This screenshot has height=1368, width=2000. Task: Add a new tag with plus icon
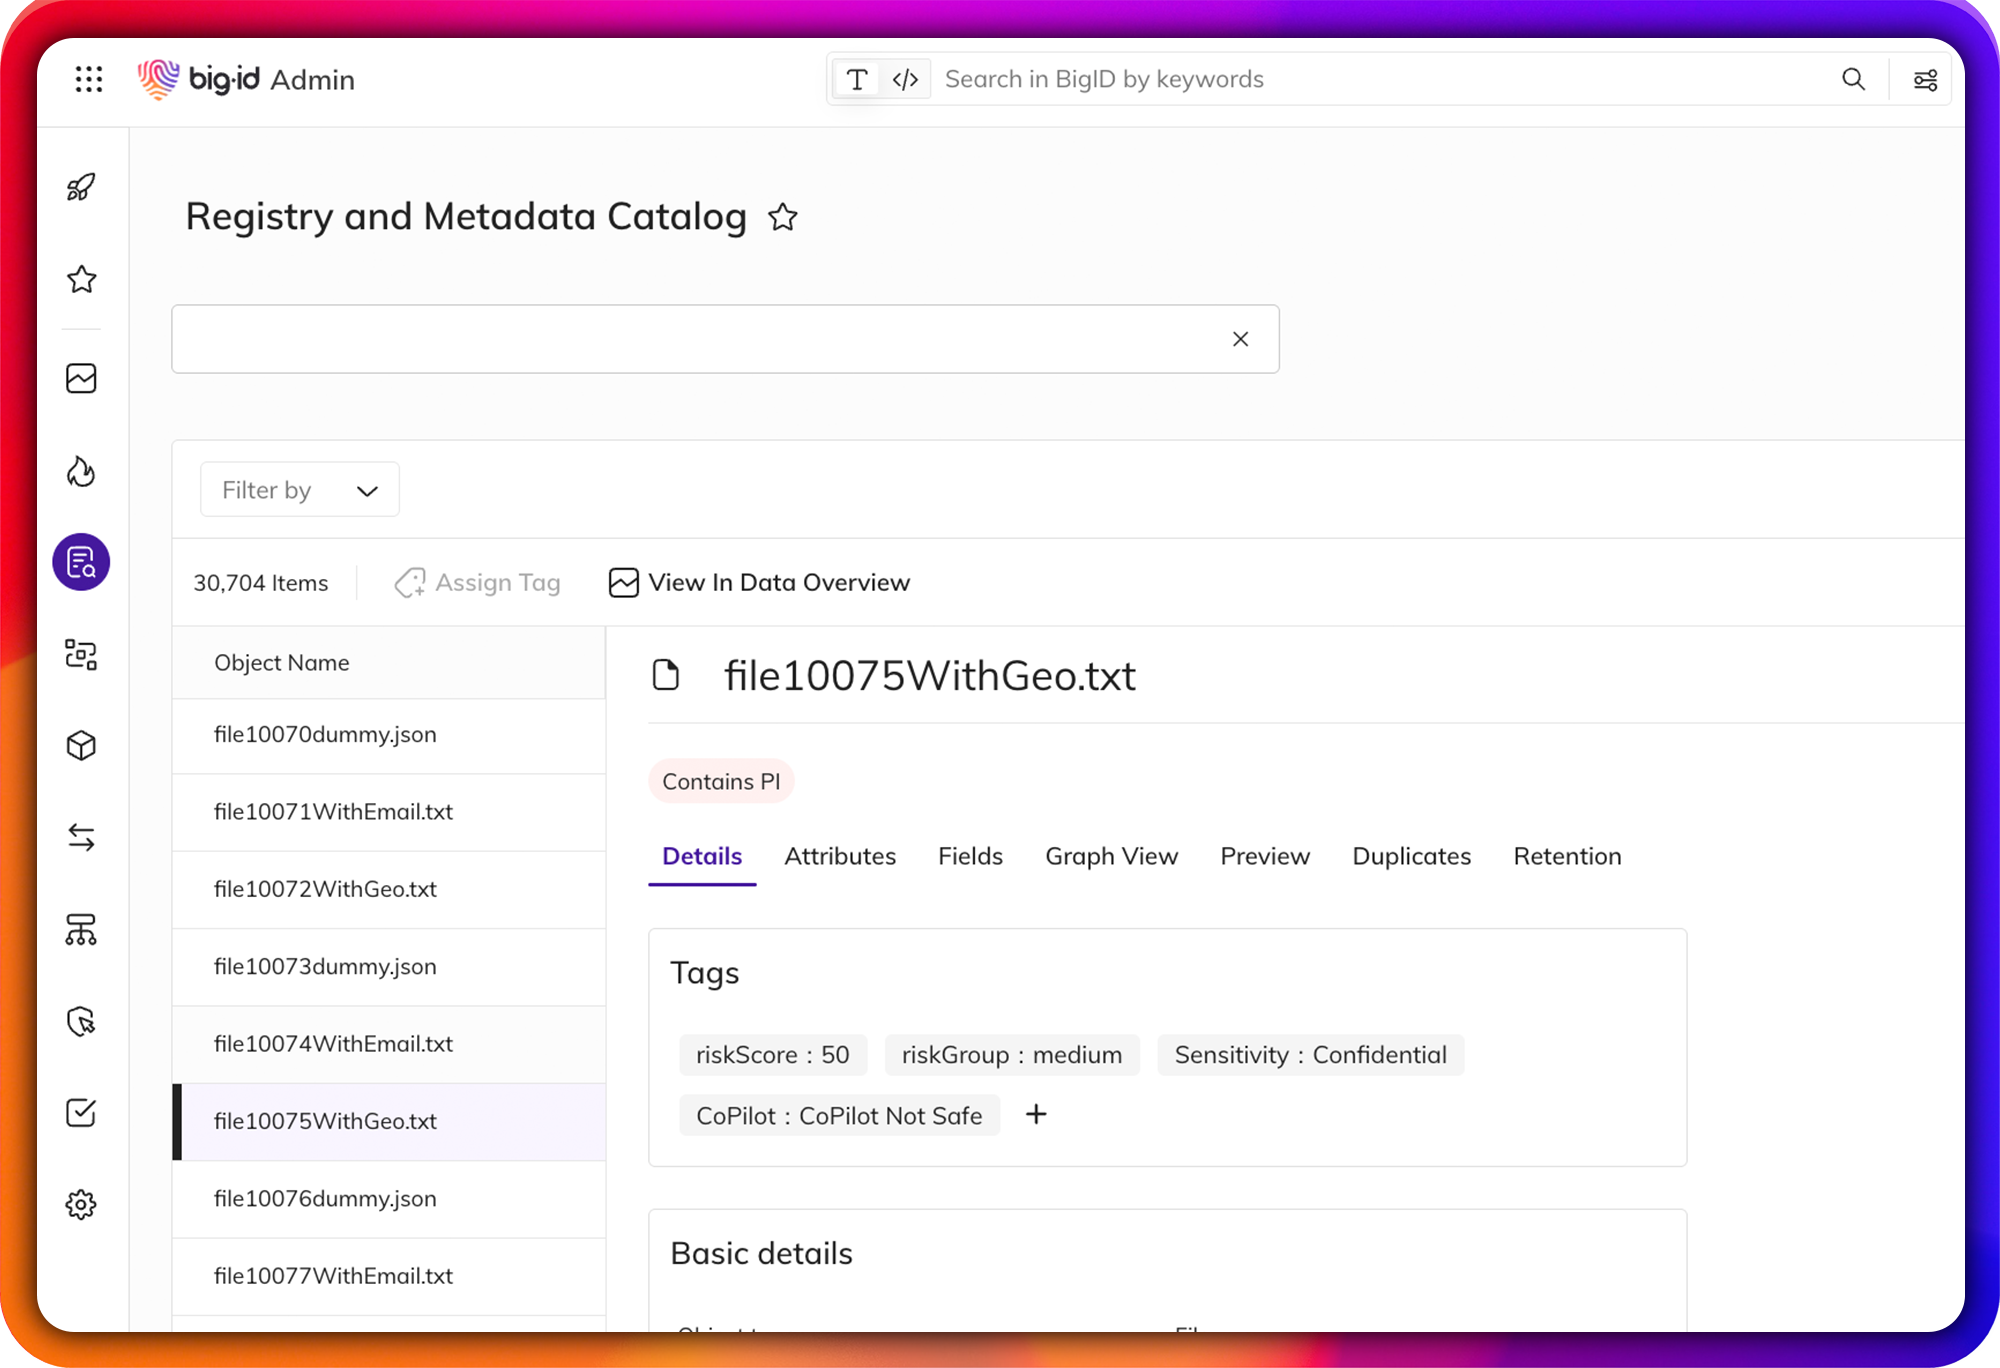click(1036, 1114)
